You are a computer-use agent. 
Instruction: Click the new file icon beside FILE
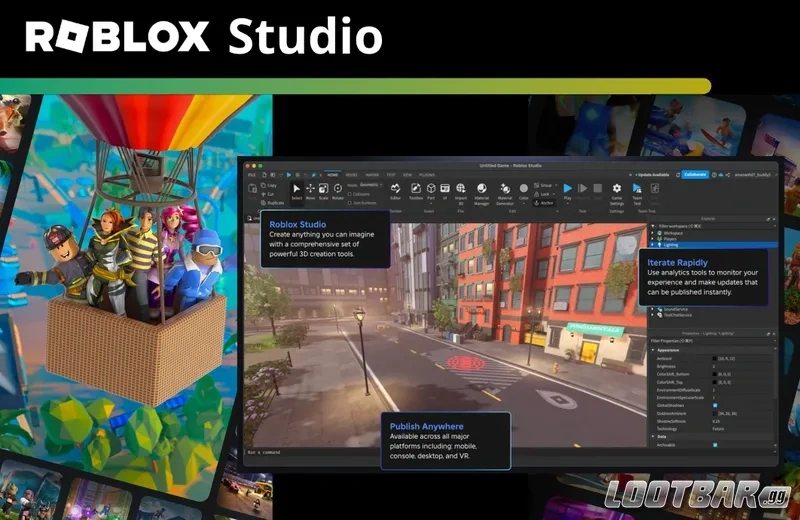click(x=264, y=175)
